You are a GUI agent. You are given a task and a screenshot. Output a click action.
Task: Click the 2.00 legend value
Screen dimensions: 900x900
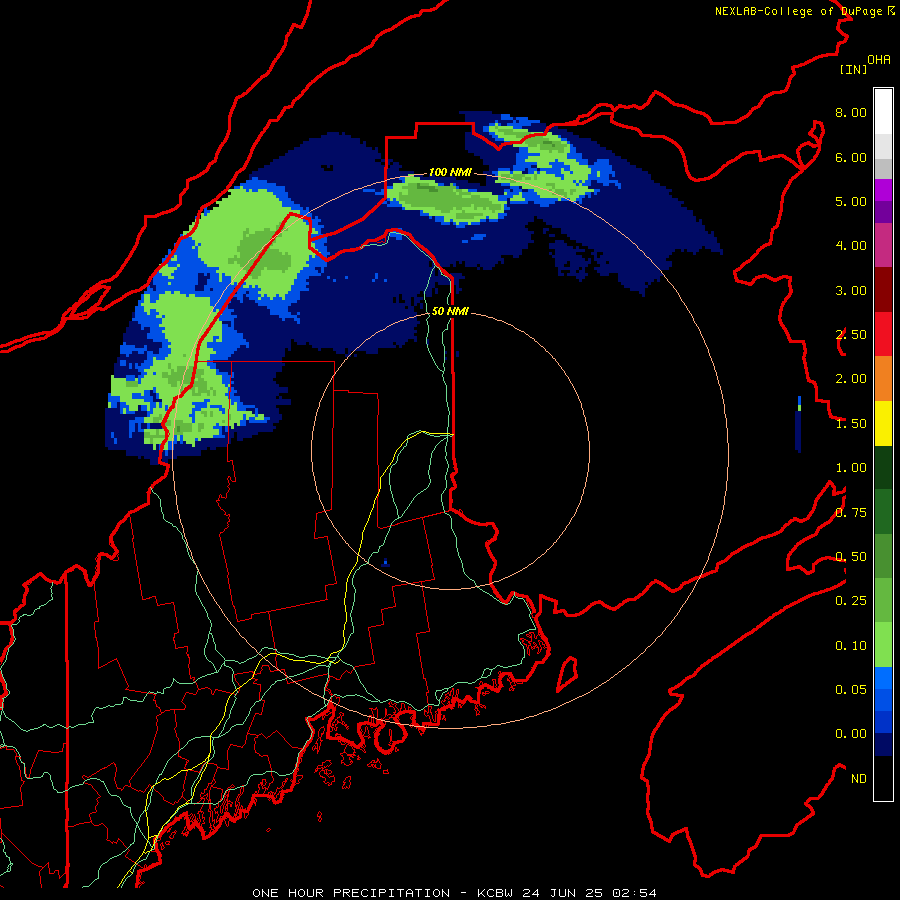(x=851, y=379)
